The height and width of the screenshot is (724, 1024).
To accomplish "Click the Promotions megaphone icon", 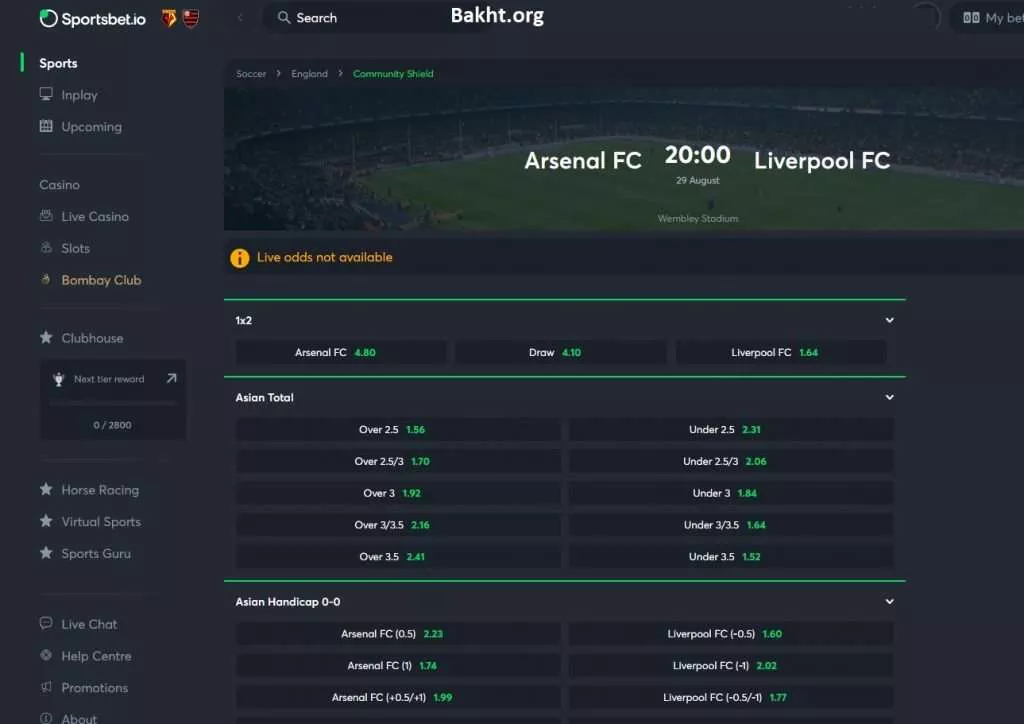I will (46, 688).
